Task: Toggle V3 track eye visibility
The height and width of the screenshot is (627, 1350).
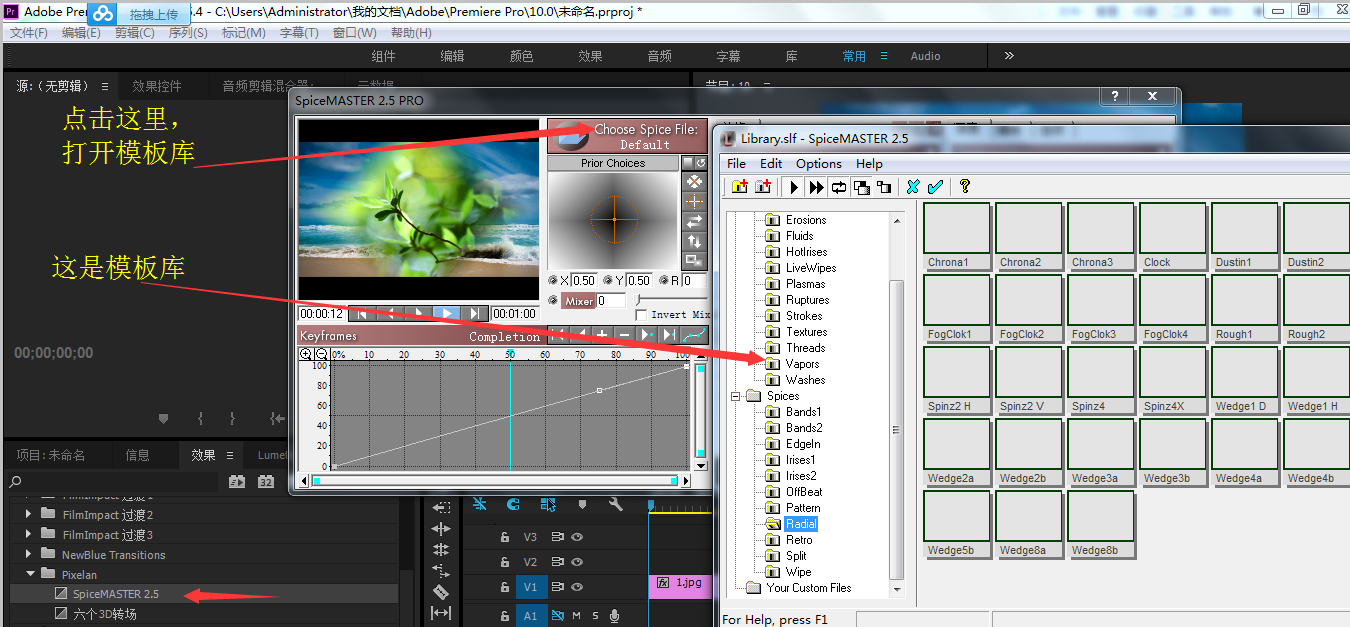Action: point(577,537)
